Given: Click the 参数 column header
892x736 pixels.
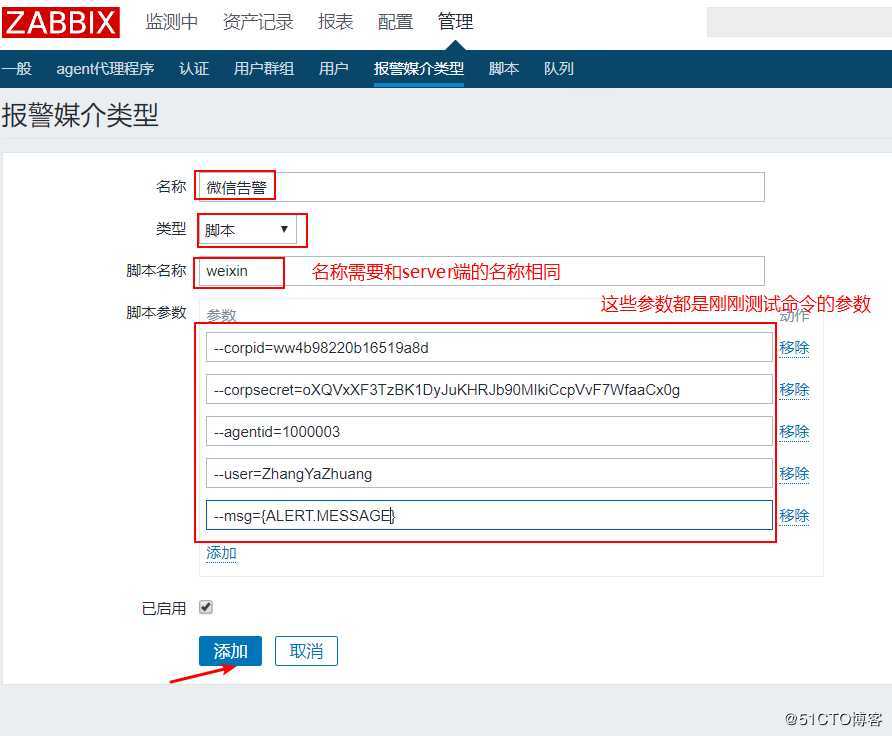Looking at the screenshot, I should [x=221, y=315].
